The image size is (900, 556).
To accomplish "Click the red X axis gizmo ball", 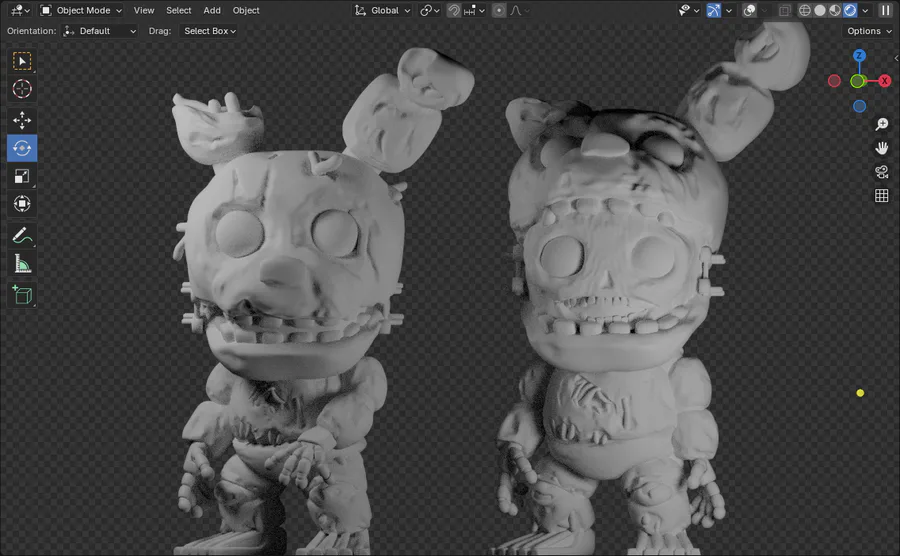I will click(885, 81).
